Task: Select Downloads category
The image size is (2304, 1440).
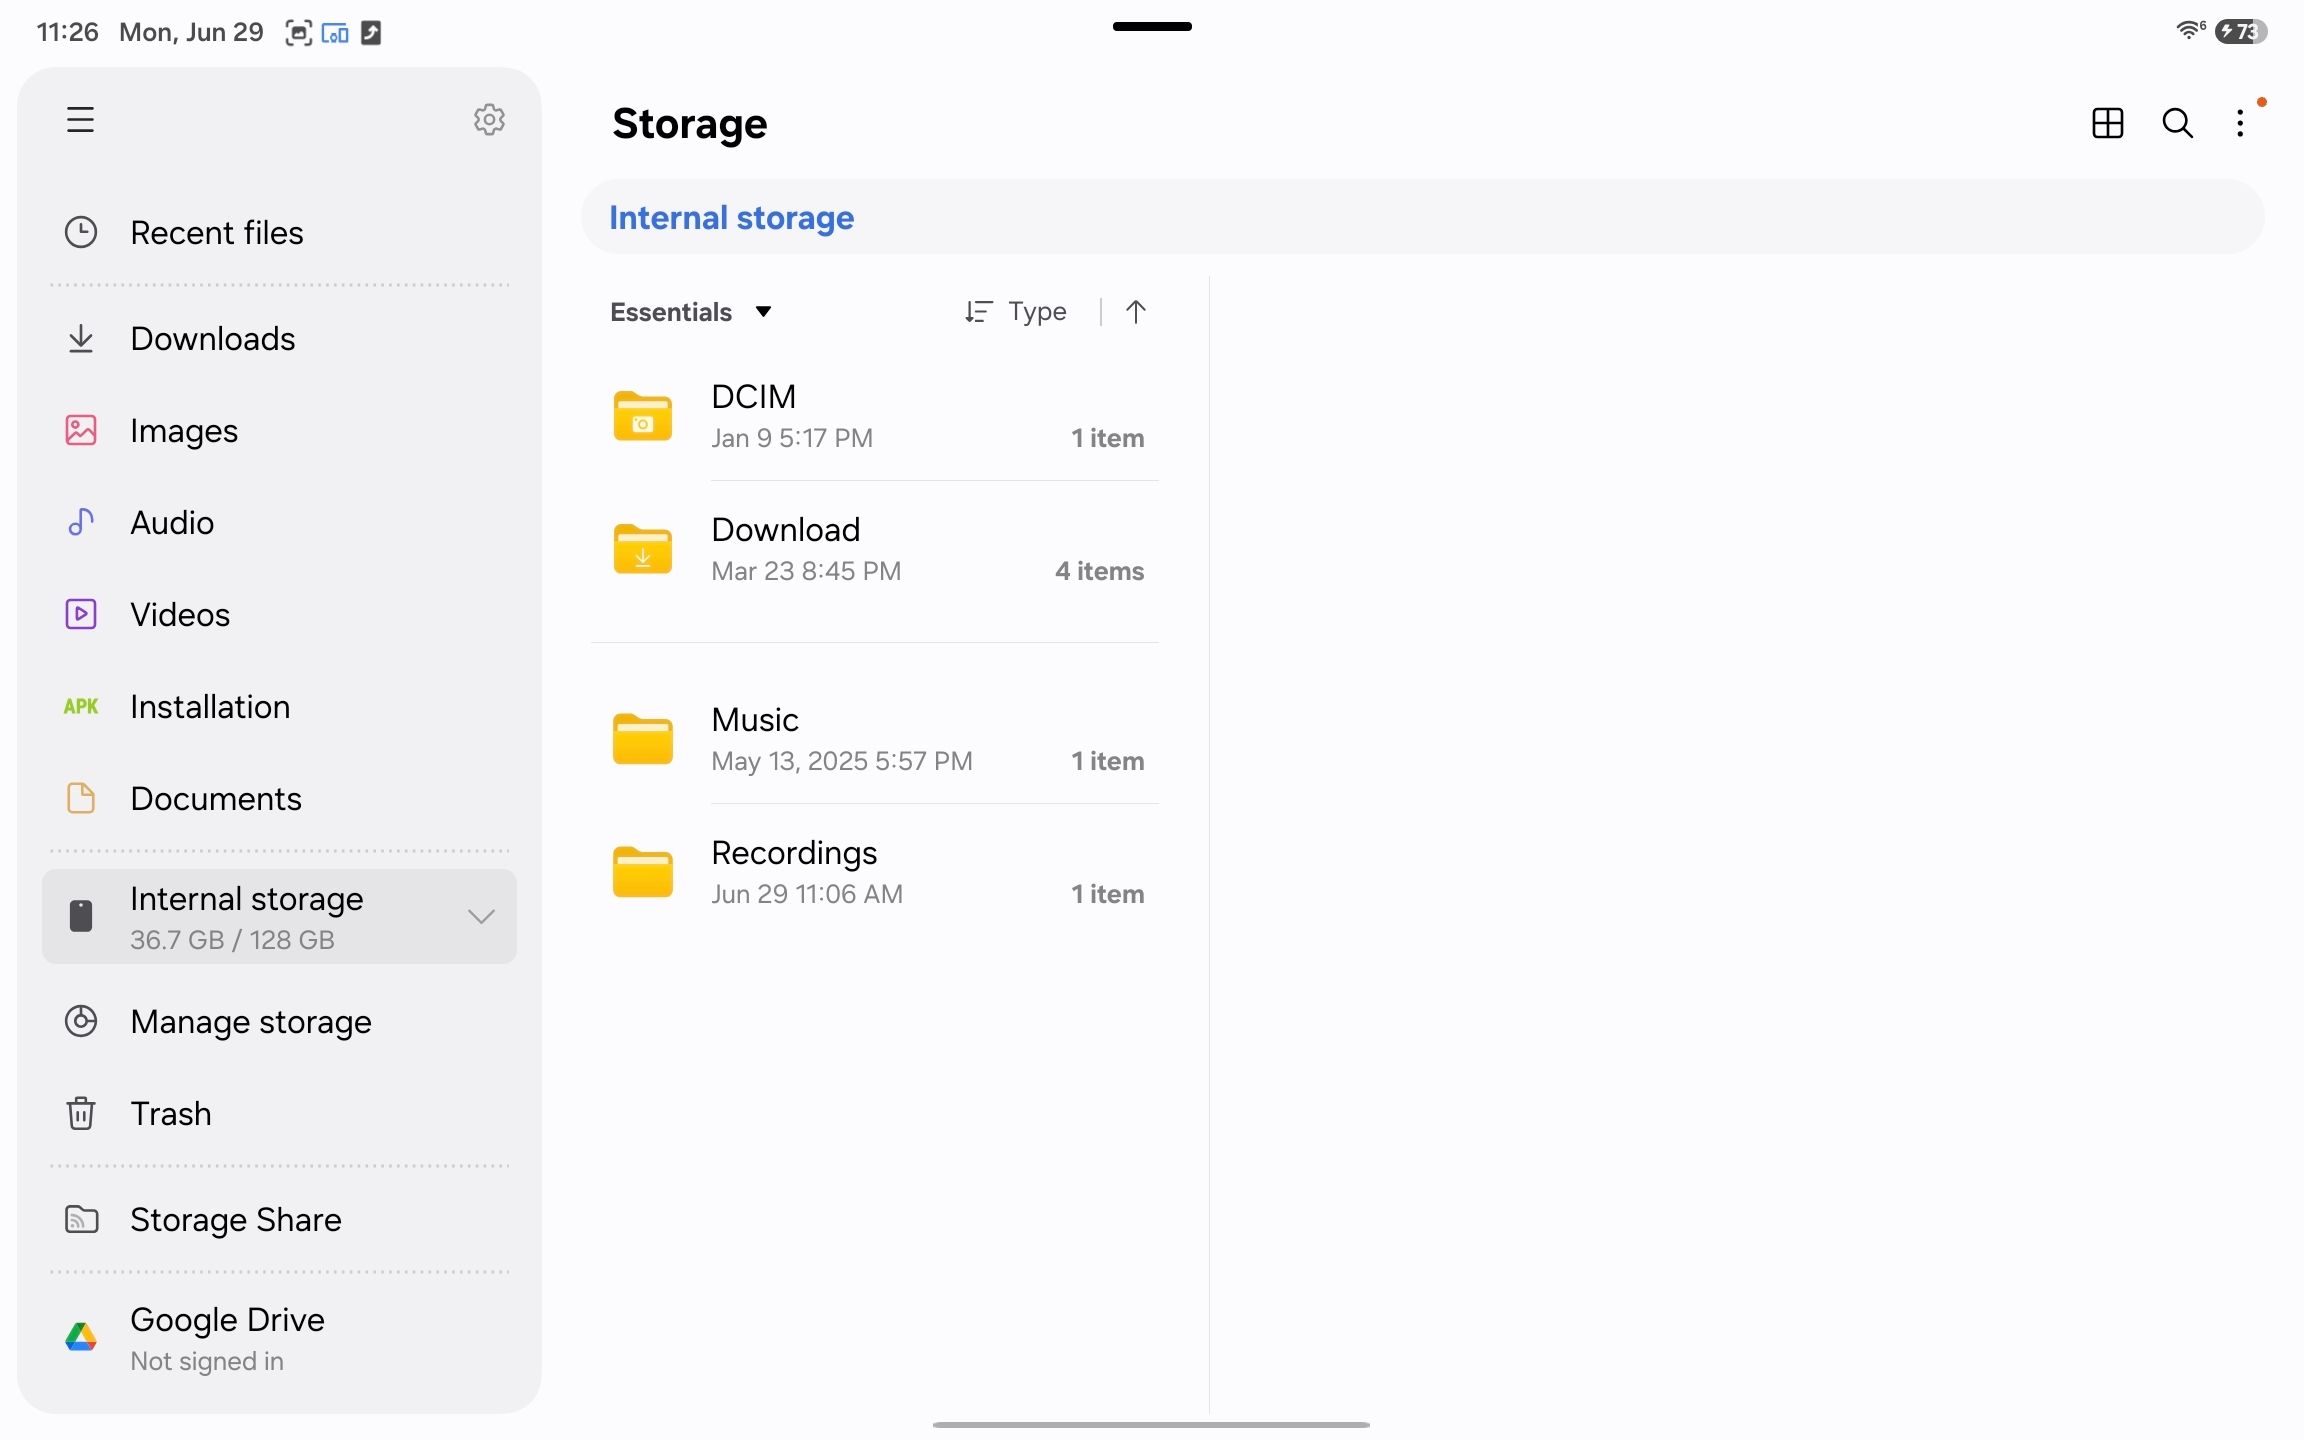Action: (279, 338)
